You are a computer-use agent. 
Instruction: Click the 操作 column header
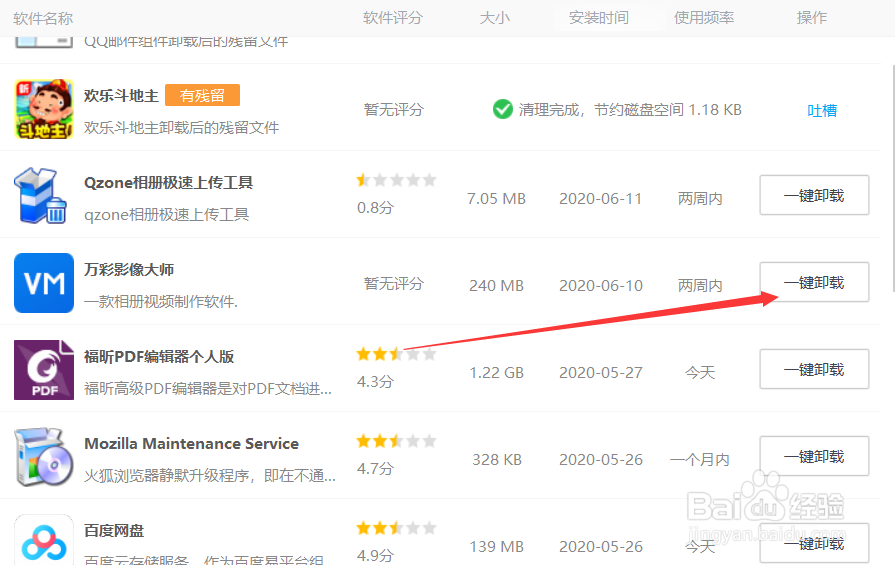click(812, 18)
